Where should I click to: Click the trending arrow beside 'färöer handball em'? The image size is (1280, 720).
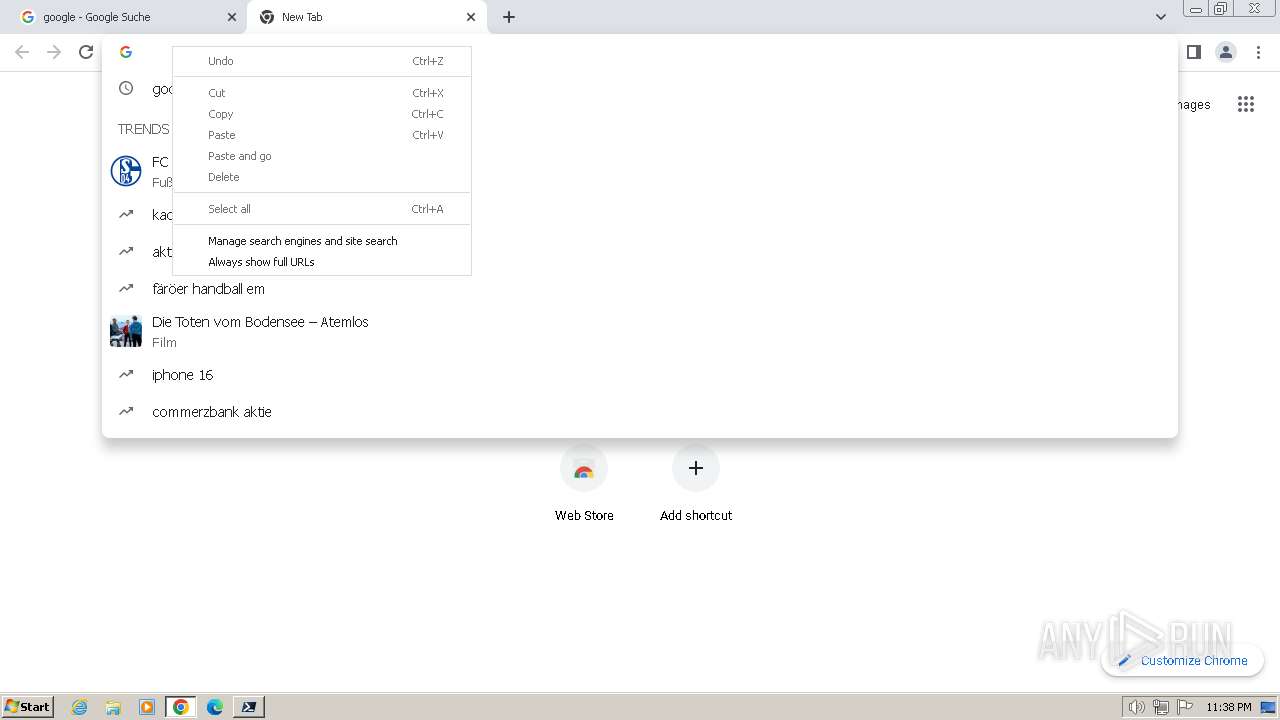pyautogui.click(x=126, y=288)
